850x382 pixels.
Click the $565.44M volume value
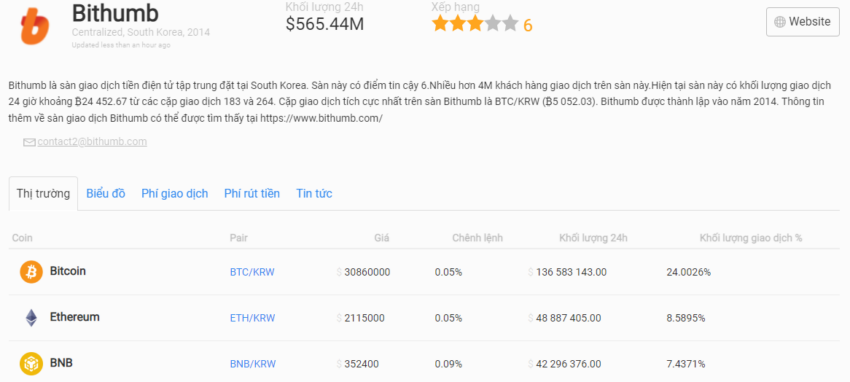pyautogui.click(x=325, y=24)
